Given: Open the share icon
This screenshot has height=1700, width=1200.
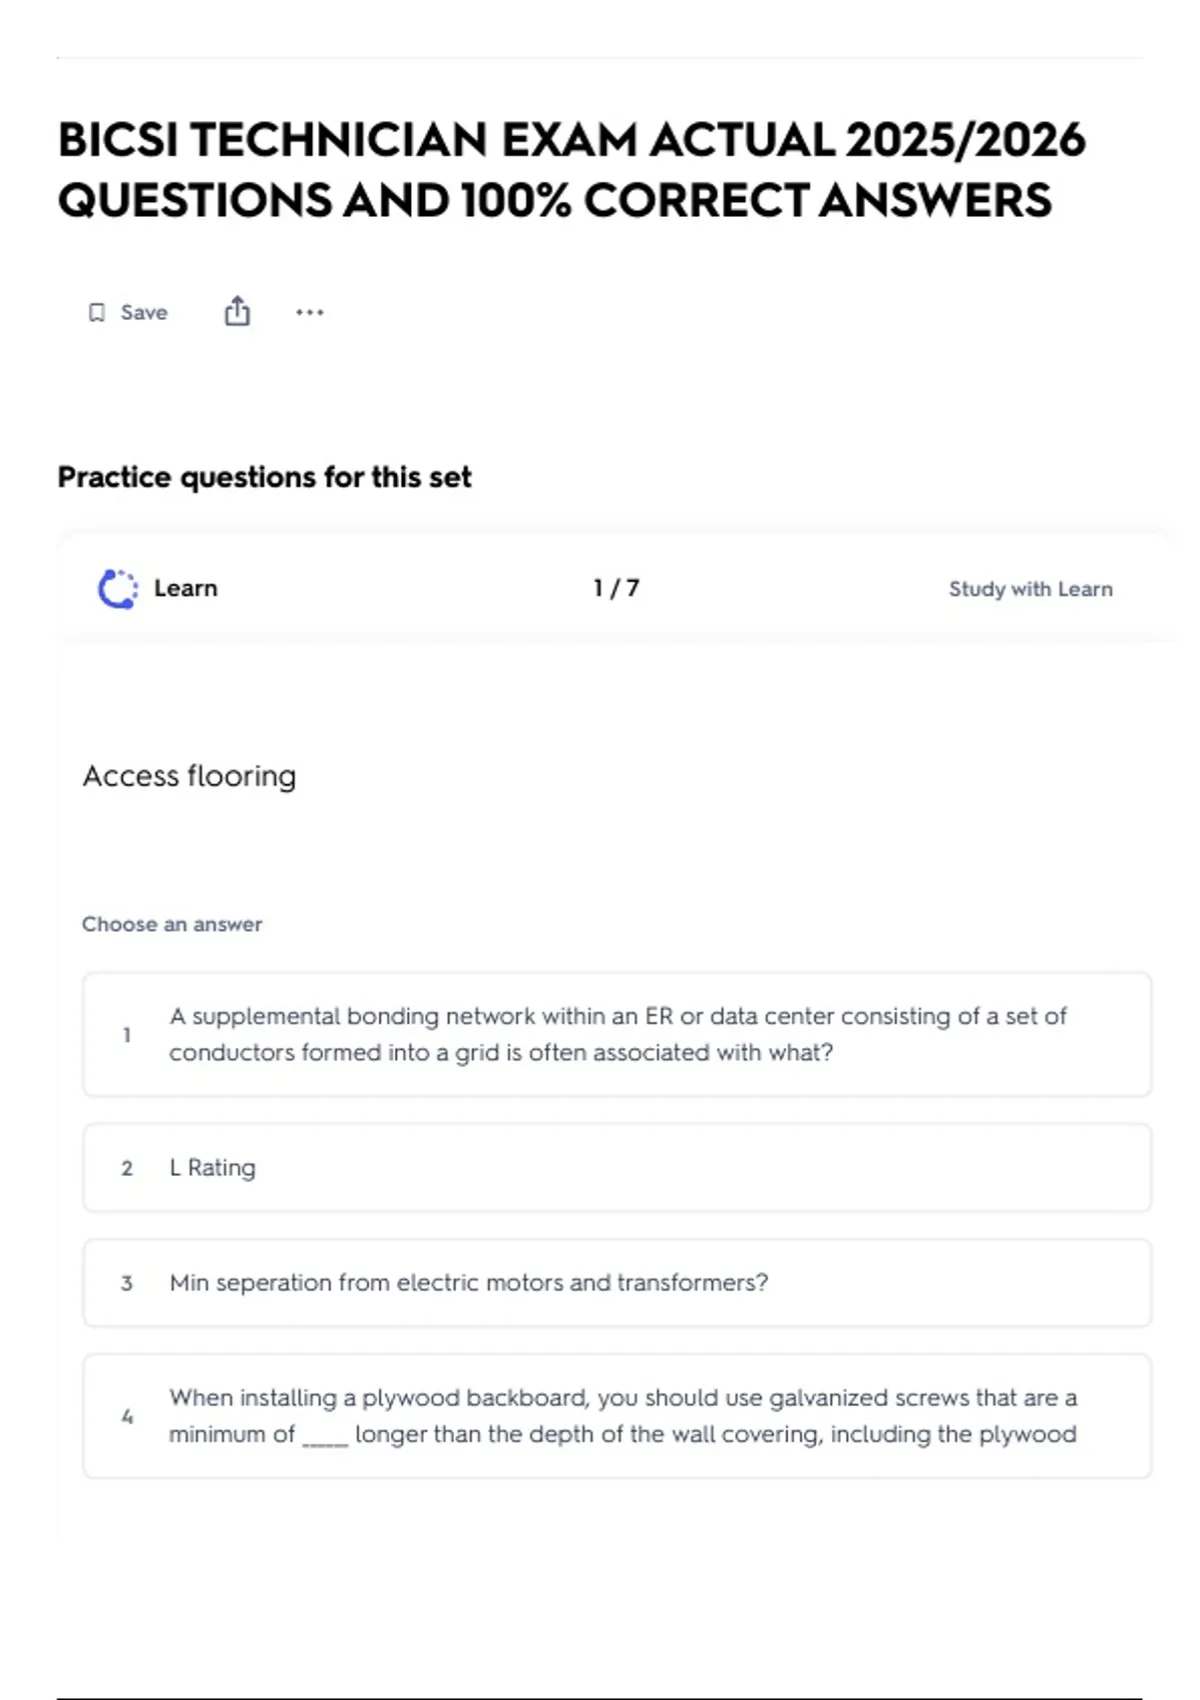Looking at the screenshot, I should point(237,312).
